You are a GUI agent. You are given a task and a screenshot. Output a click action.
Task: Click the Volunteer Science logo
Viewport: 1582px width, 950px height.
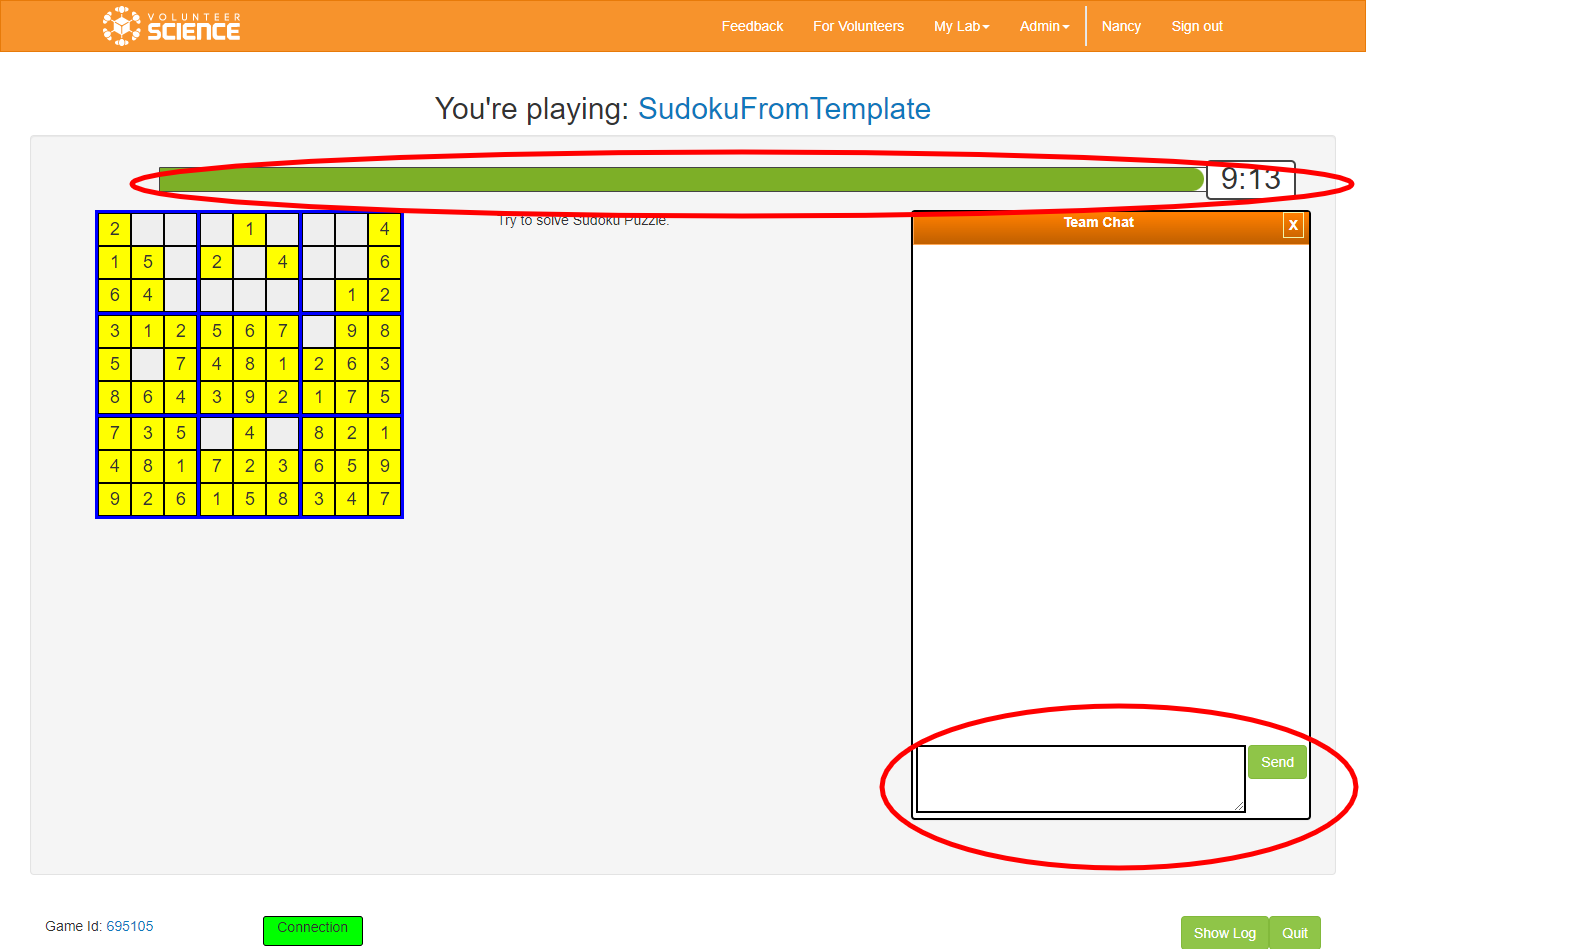point(171,26)
